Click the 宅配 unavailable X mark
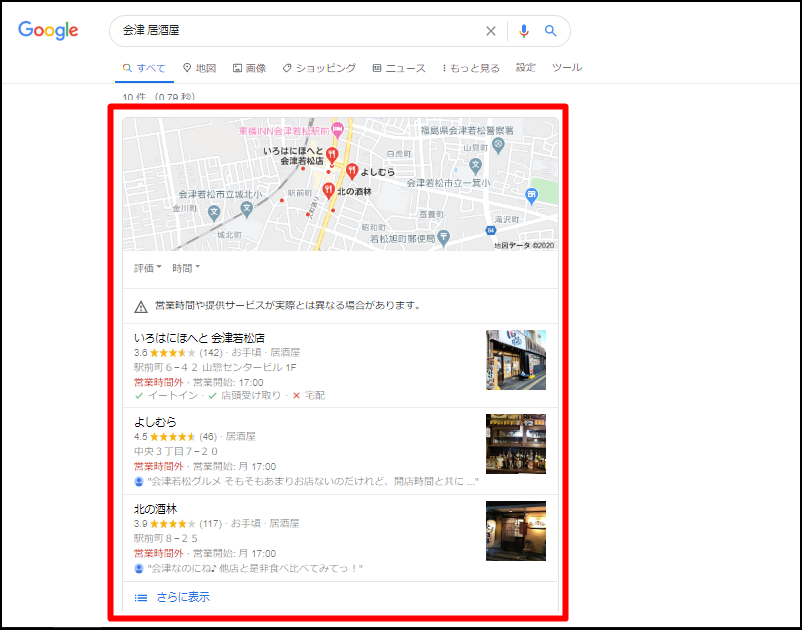The image size is (802, 630). 296,396
